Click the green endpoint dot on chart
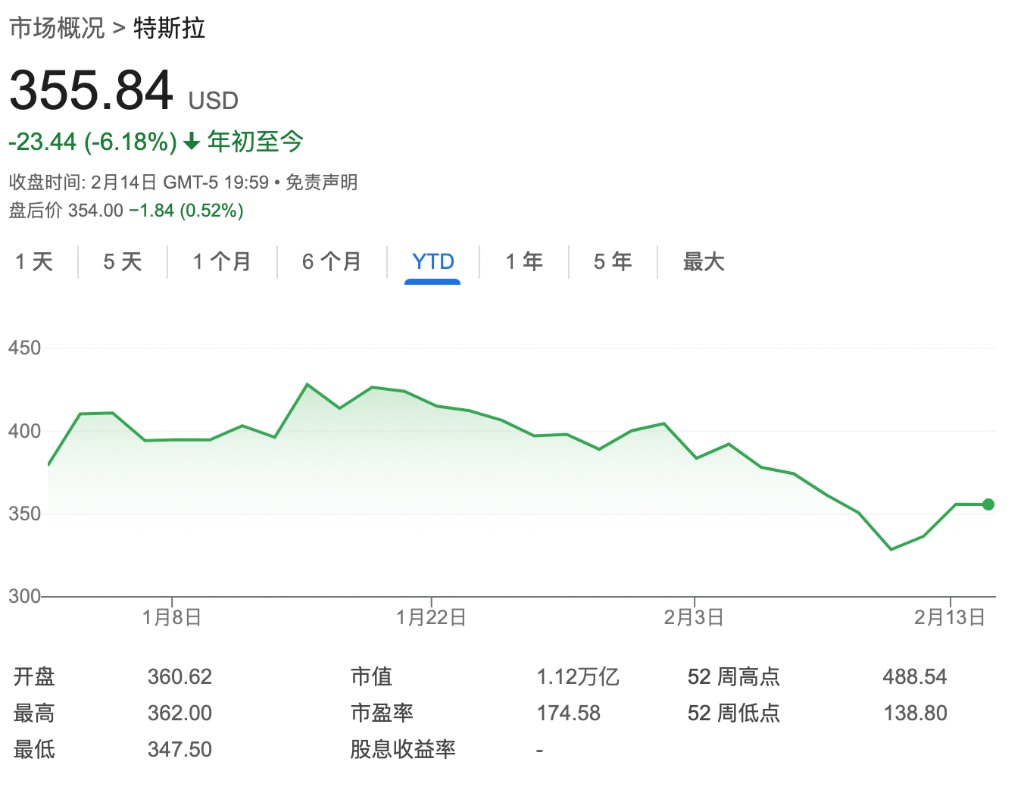This screenshot has height=792, width=1024. tap(988, 504)
